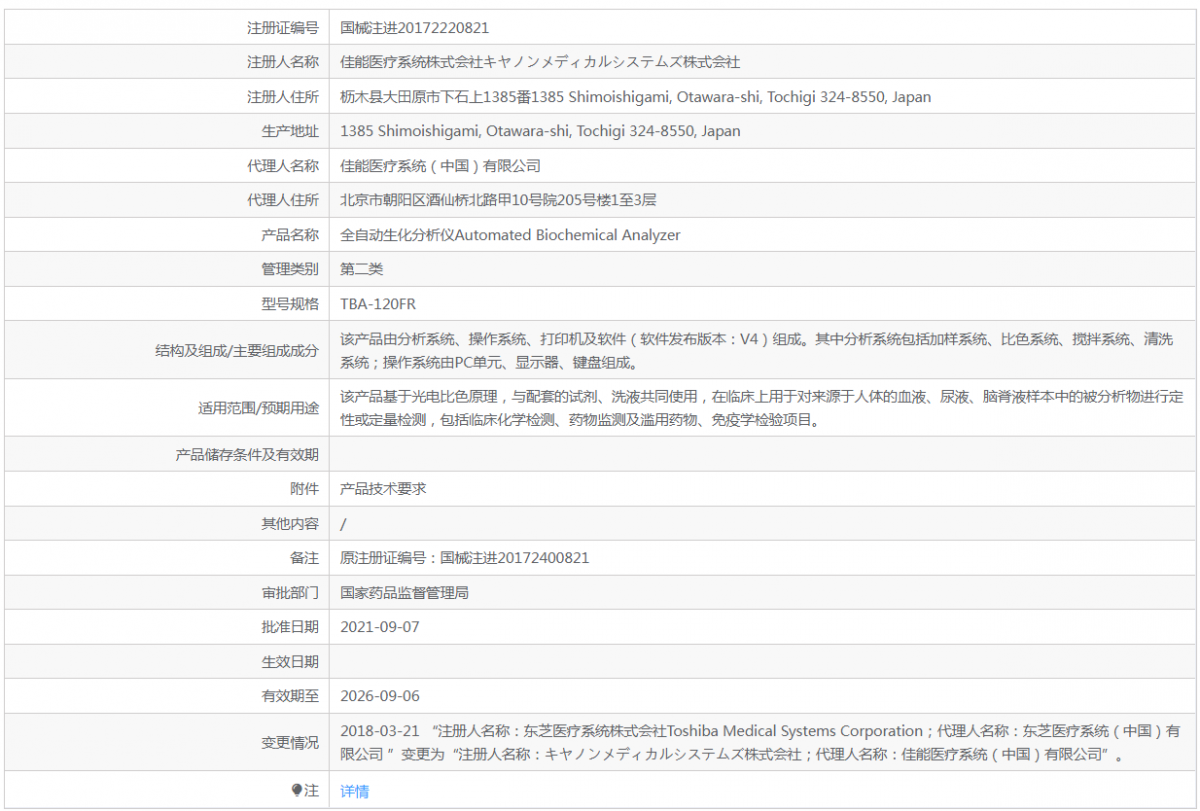Click the marker icon beside 注 label
The width and height of the screenshot is (1200, 811).
296,790
